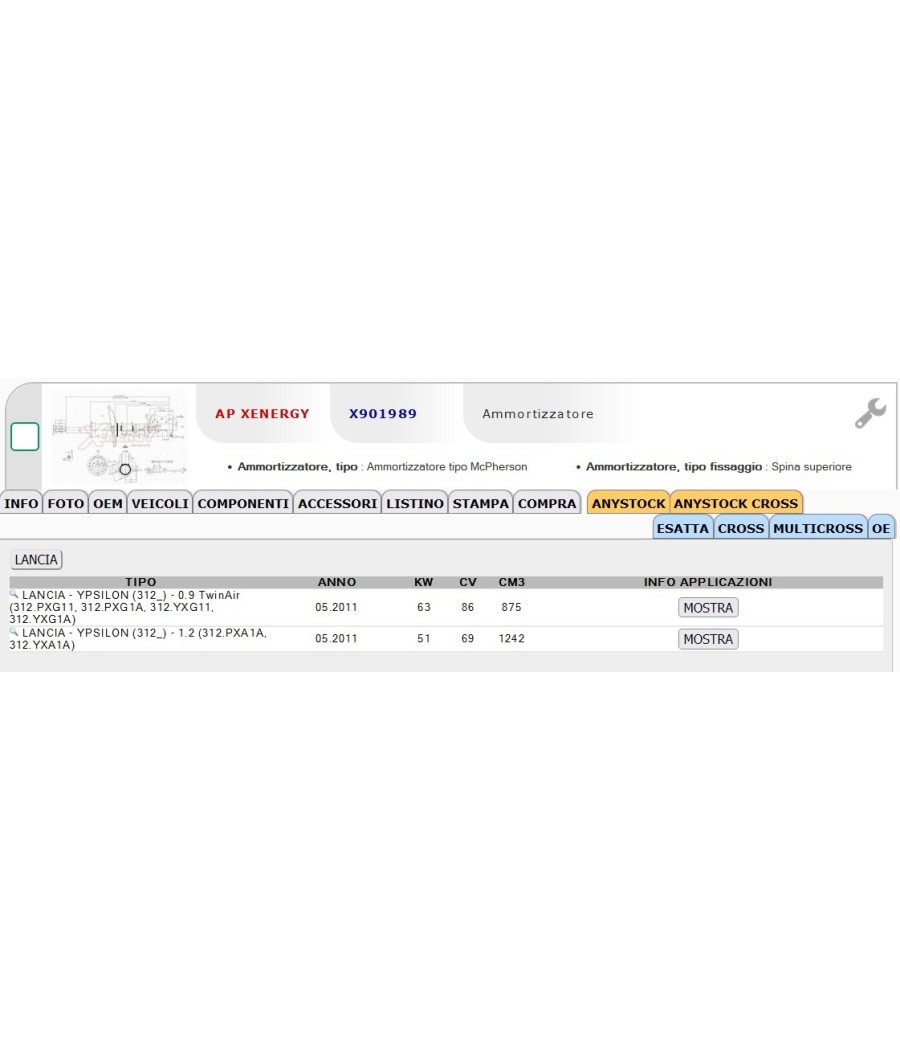This screenshot has width=900, height=1050.
Task: Click the Ammortizzatore tipo McPherson spec
Action: click(382, 466)
